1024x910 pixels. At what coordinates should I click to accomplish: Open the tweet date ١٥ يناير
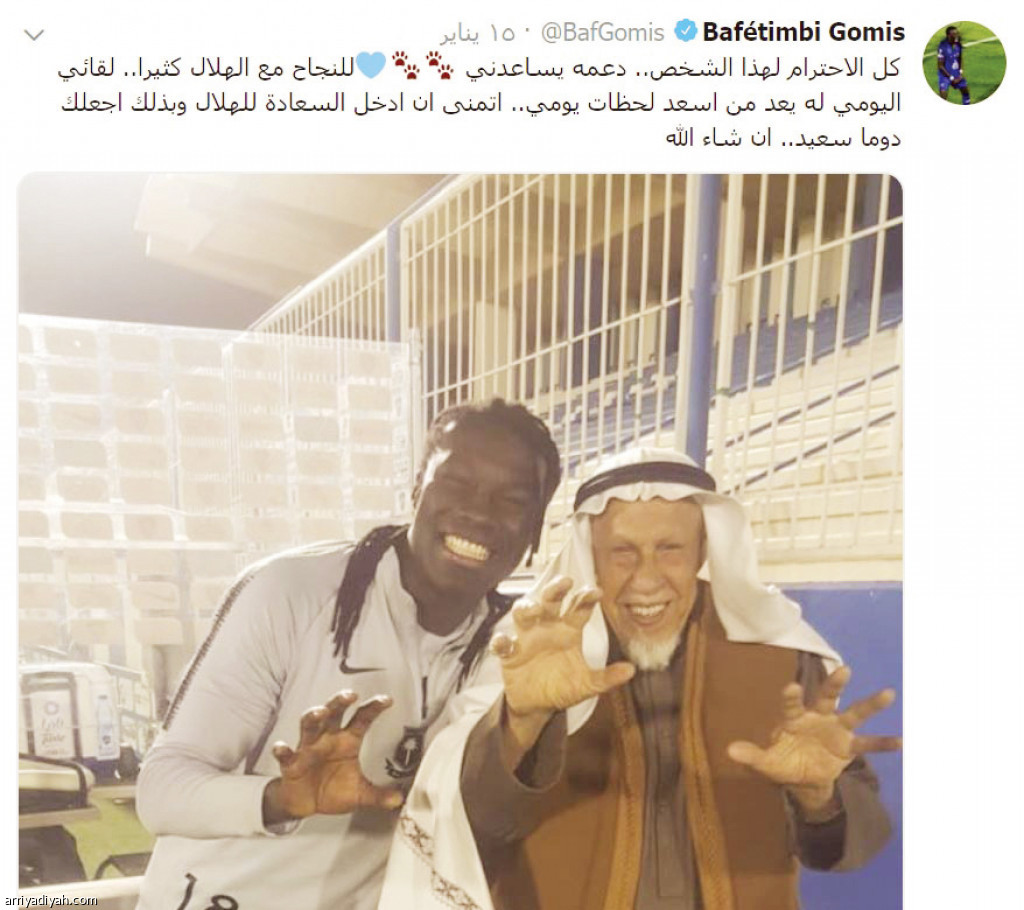477,33
